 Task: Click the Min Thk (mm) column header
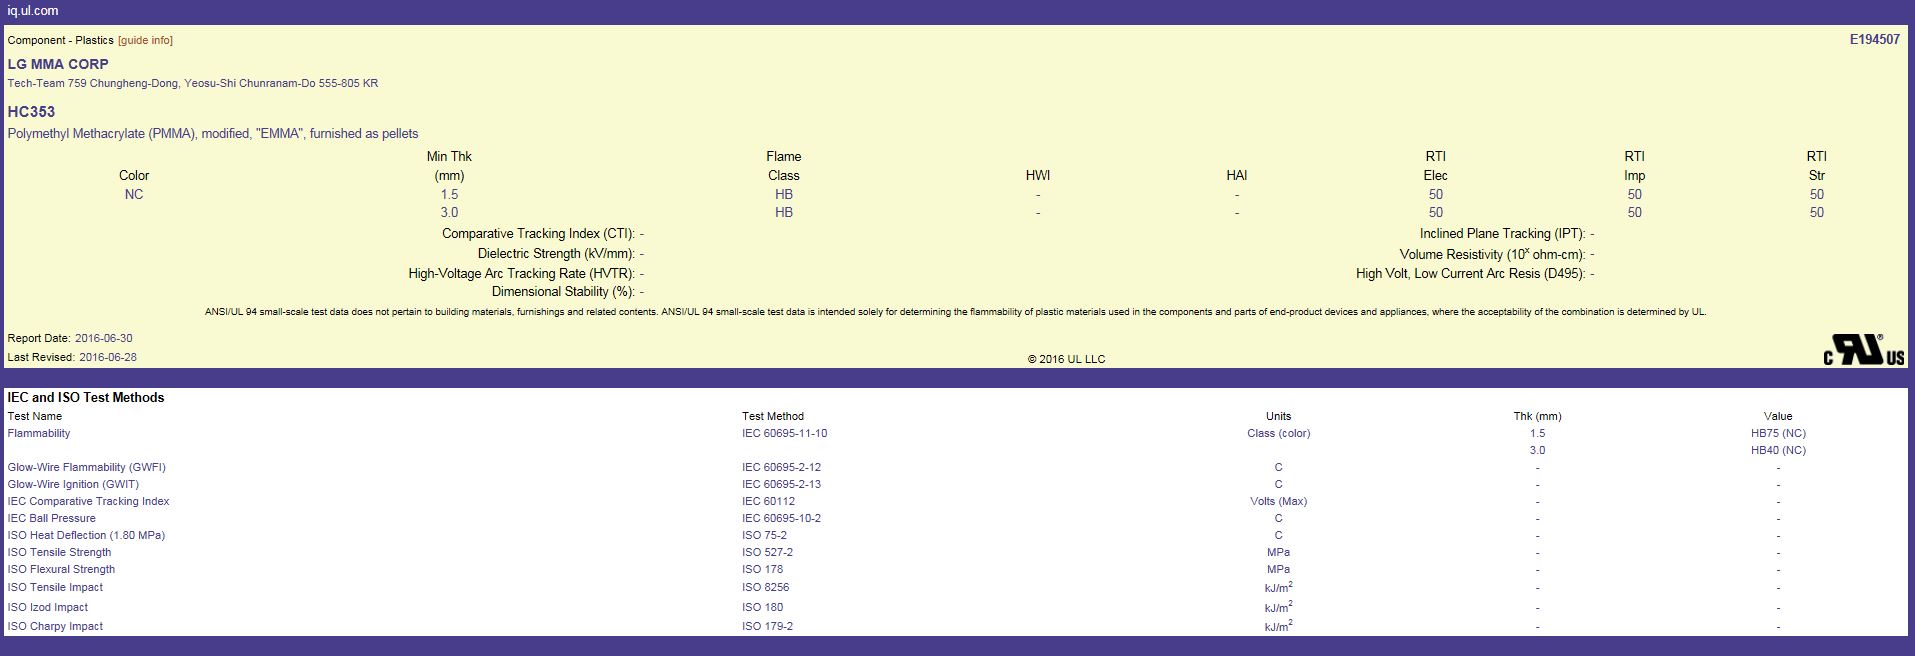[449, 166]
